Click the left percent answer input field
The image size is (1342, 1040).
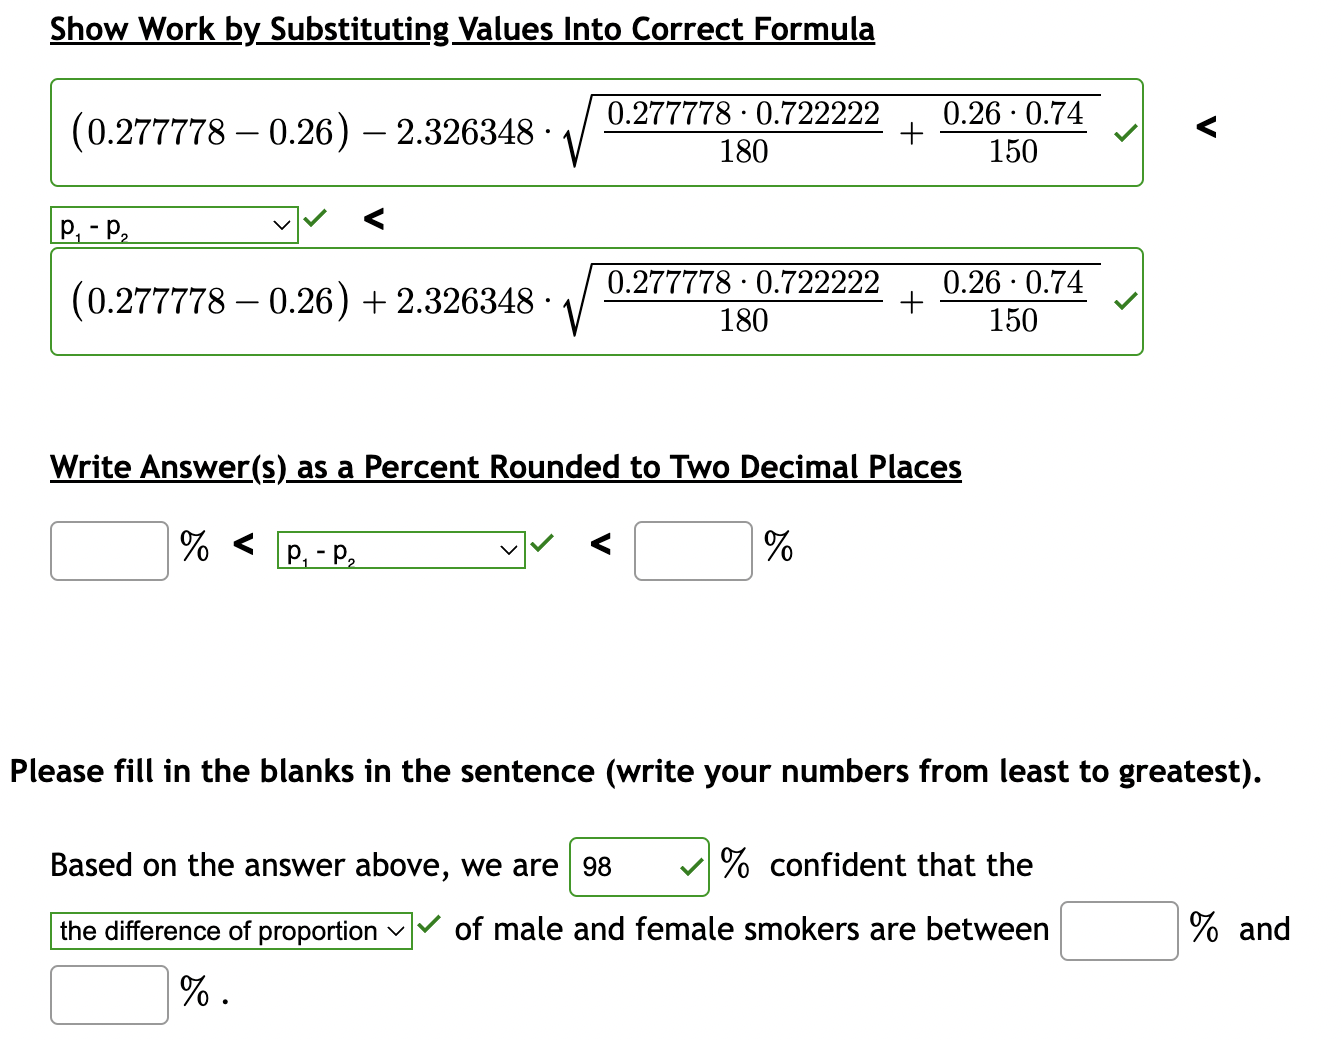click(x=108, y=550)
